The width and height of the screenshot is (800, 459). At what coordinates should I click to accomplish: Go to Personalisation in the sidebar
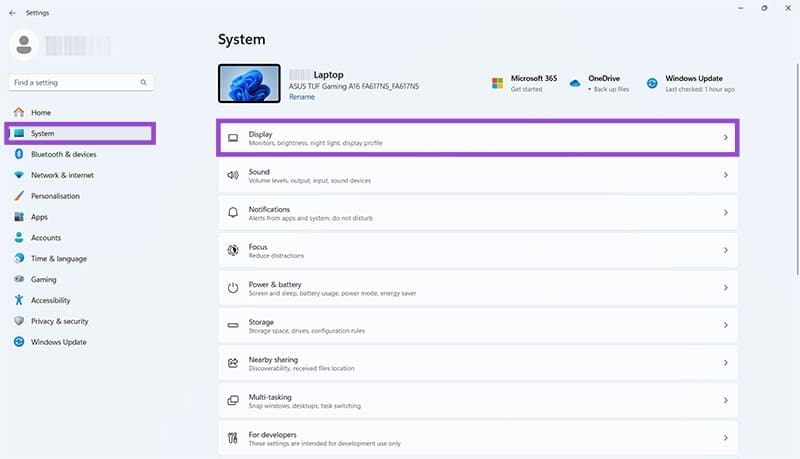tap(55, 196)
